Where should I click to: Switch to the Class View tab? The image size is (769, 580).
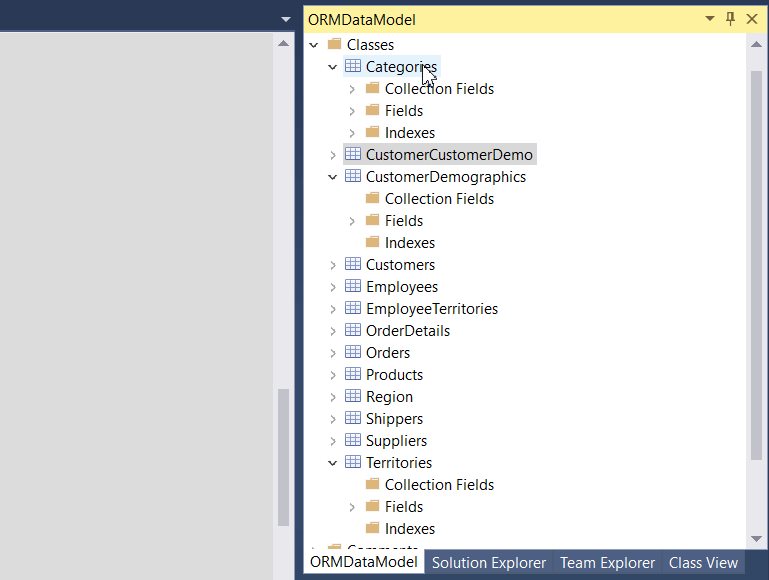click(703, 562)
